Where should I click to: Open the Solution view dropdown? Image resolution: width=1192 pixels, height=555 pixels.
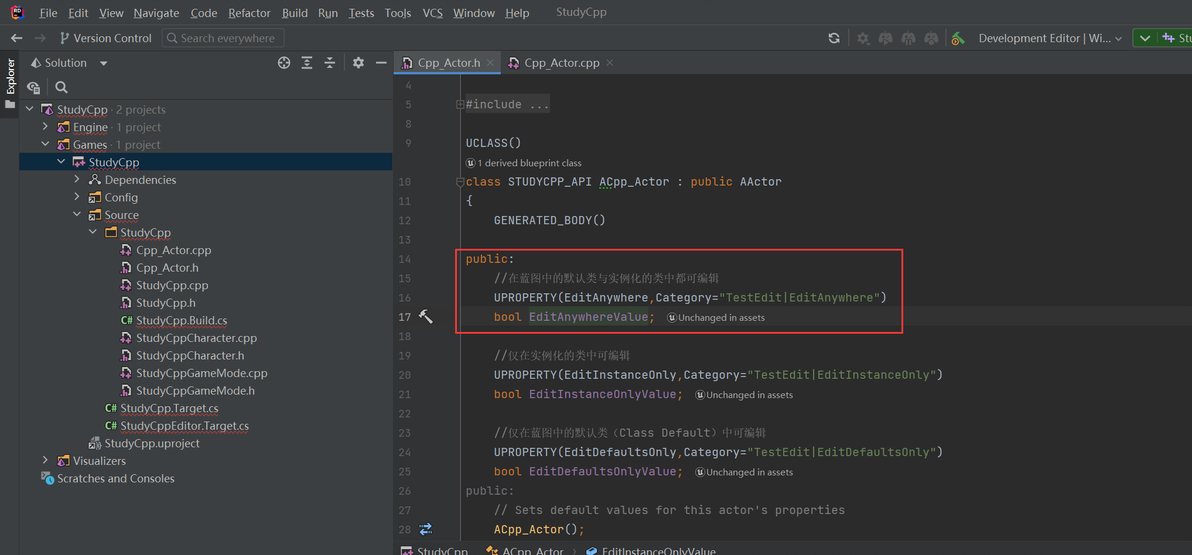[x=103, y=63]
